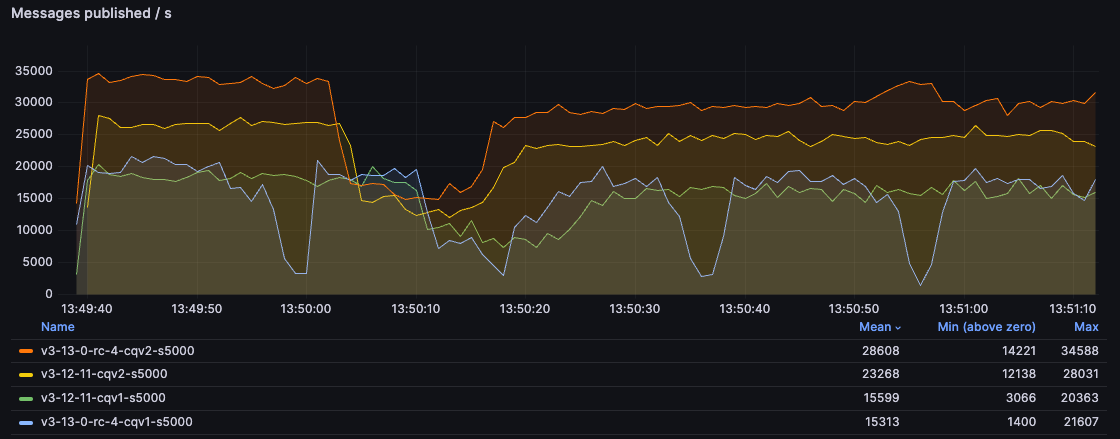The width and height of the screenshot is (1120, 439).
Task: Open color picker for green v3-12-11-cqv1-s5000
Action: (x=27, y=398)
